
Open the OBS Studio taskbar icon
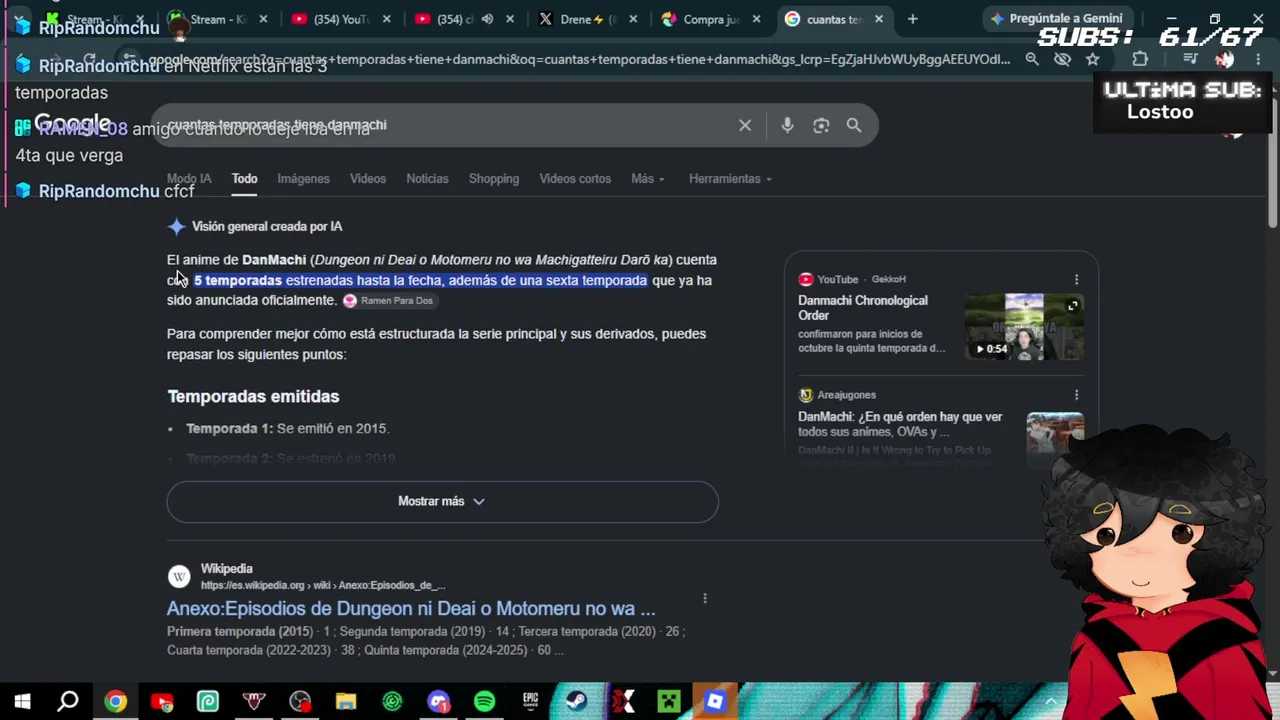tap(300, 702)
